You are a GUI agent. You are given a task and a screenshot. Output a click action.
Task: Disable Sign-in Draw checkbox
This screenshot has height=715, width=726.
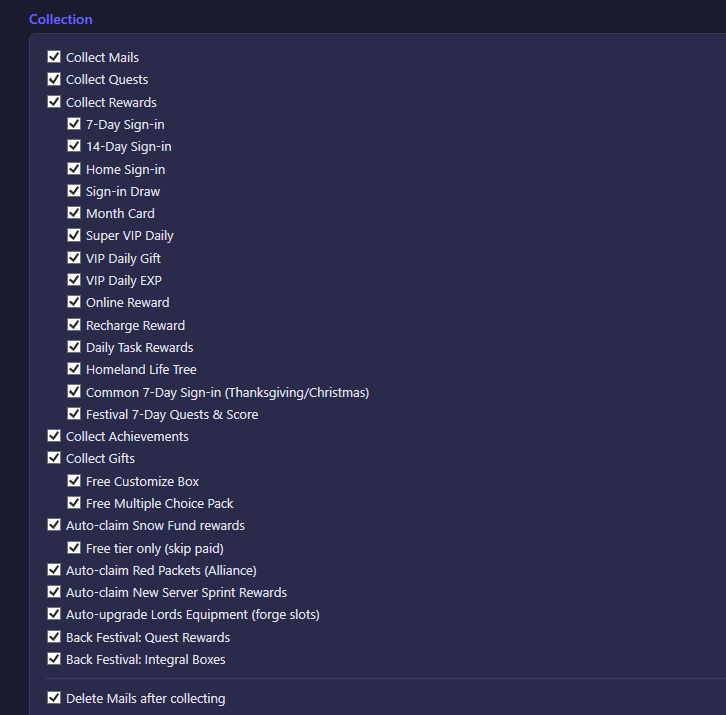click(74, 191)
